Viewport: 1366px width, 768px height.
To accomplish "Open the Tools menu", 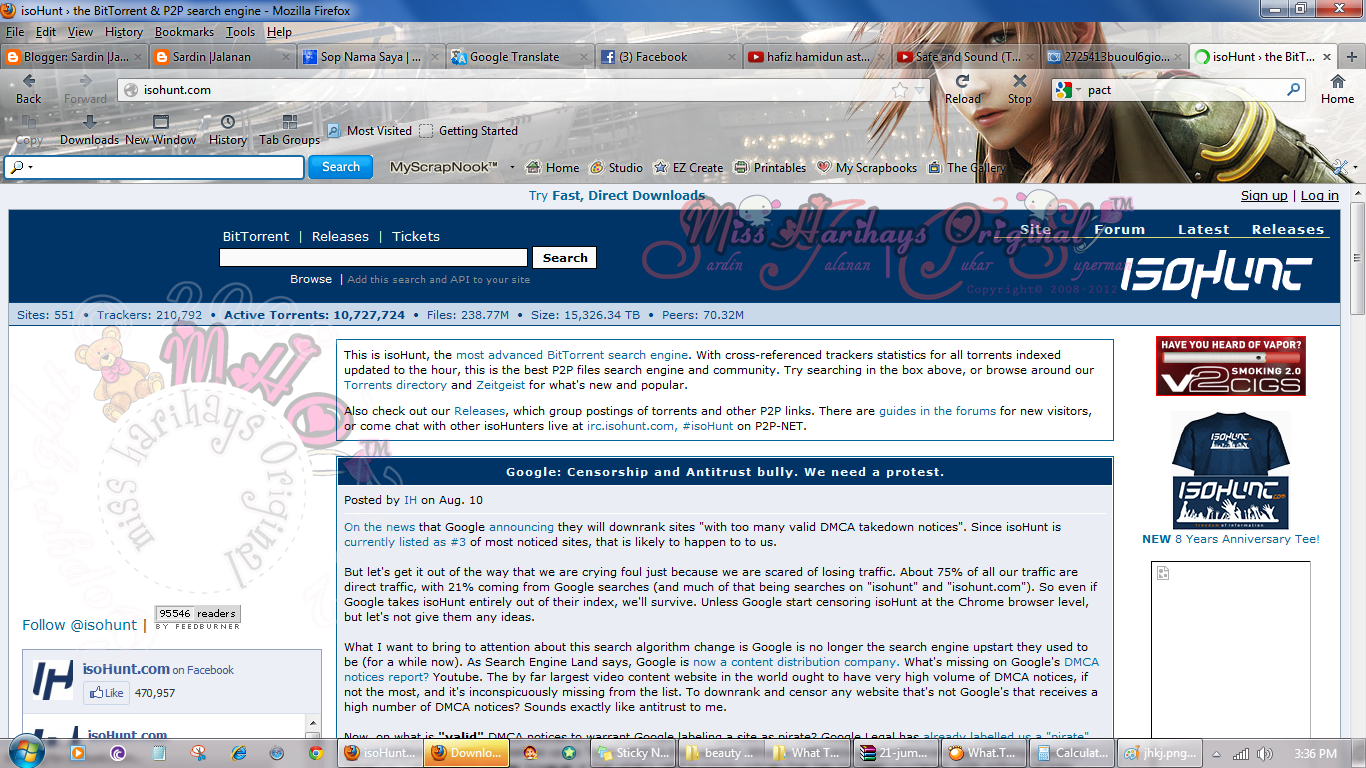I will (x=240, y=32).
